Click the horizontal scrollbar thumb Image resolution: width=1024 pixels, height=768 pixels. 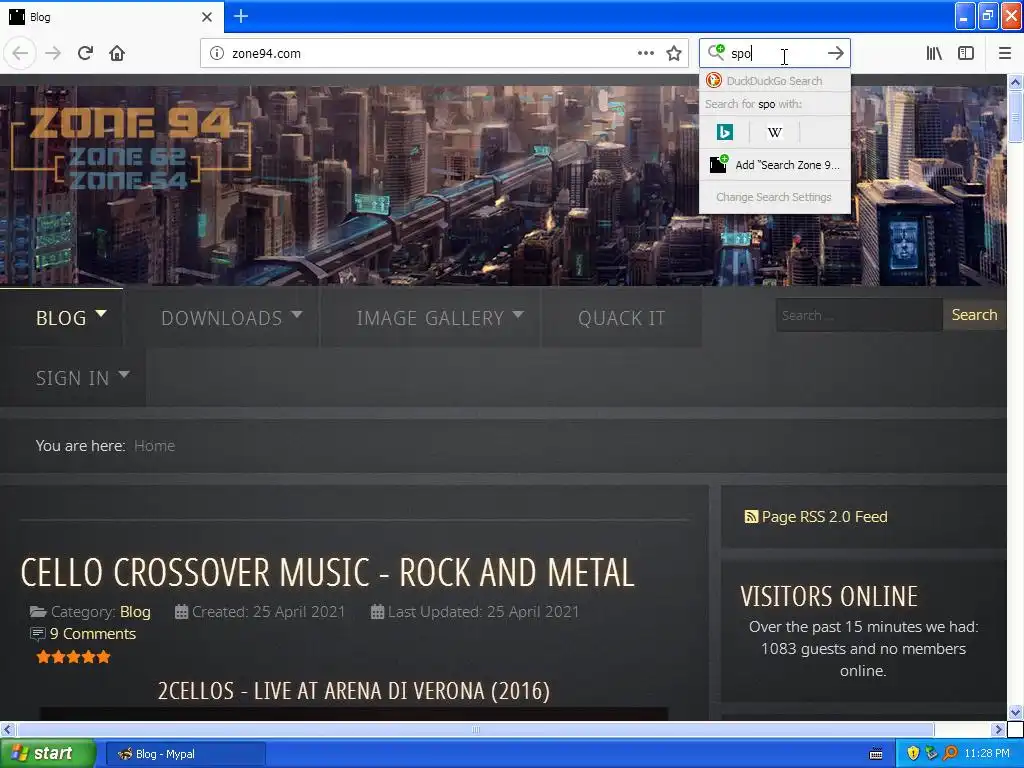(x=475, y=729)
